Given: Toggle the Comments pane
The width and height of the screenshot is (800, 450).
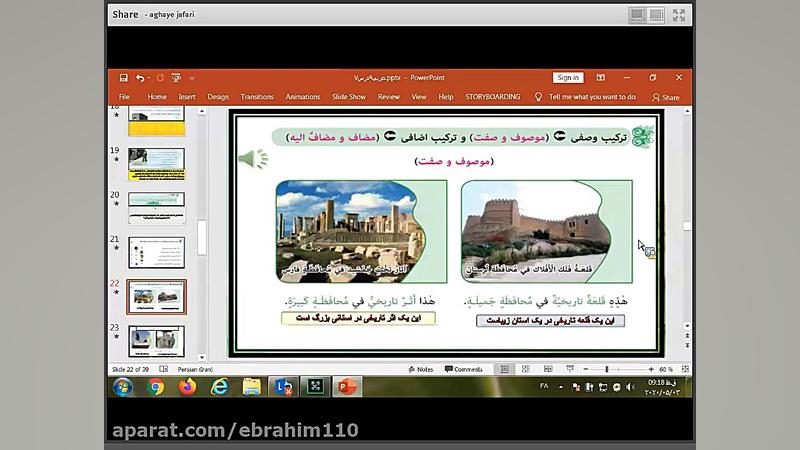Looking at the screenshot, I should [x=464, y=369].
